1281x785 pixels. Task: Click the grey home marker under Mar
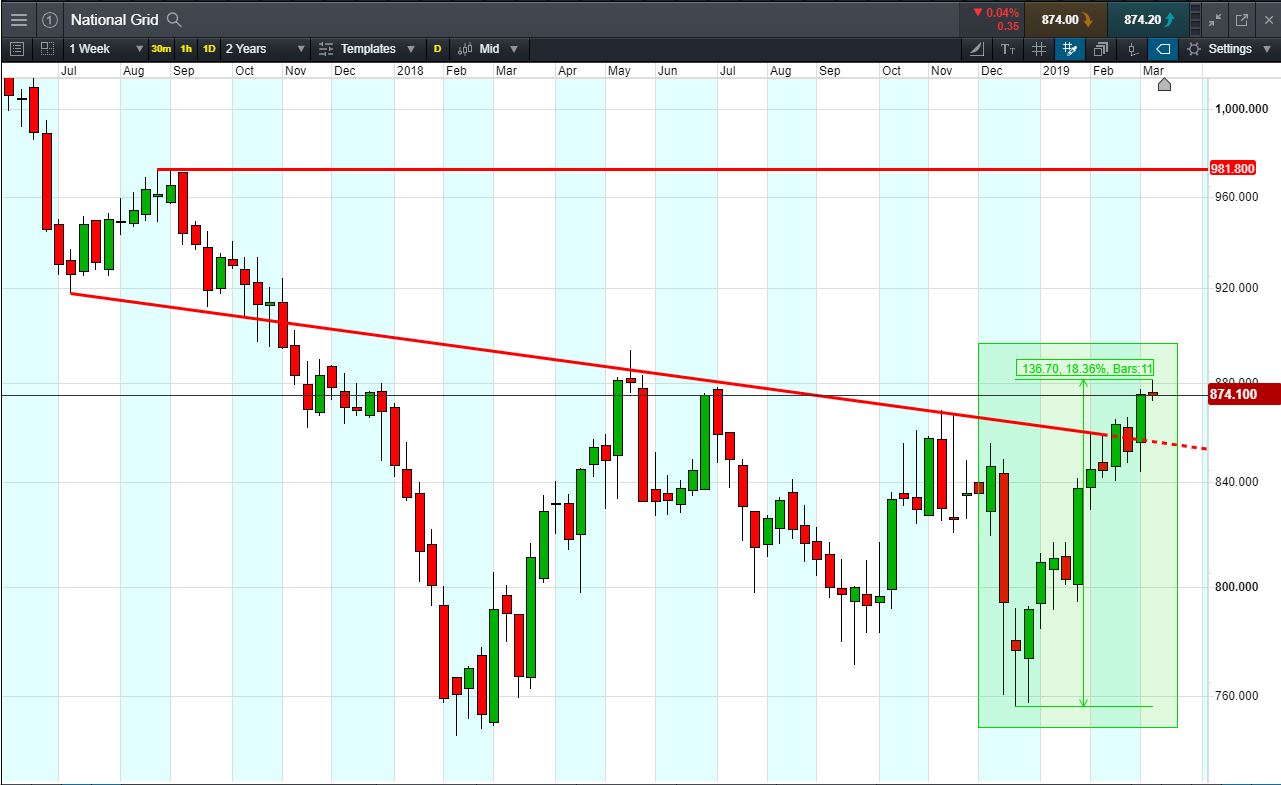(x=1164, y=85)
